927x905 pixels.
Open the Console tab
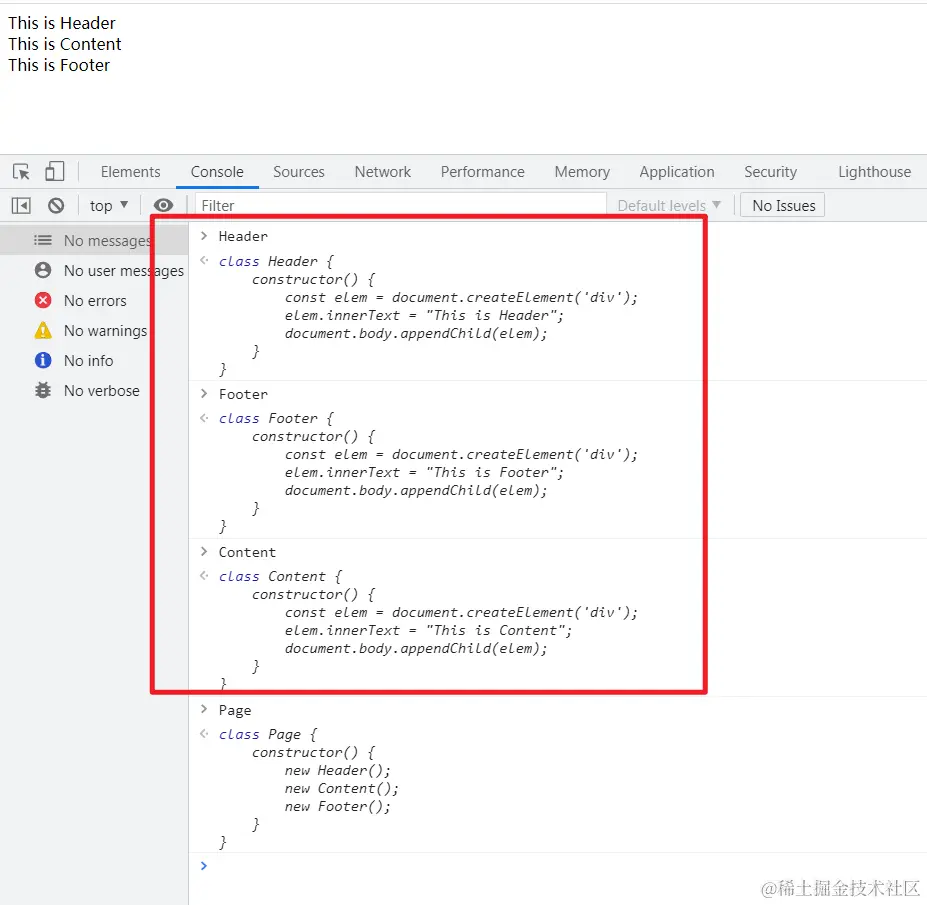(x=217, y=172)
